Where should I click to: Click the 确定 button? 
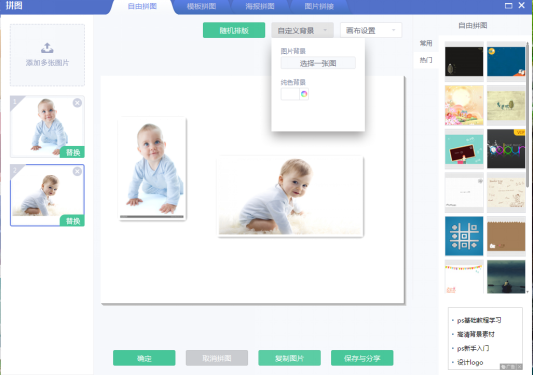click(x=144, y=358)
